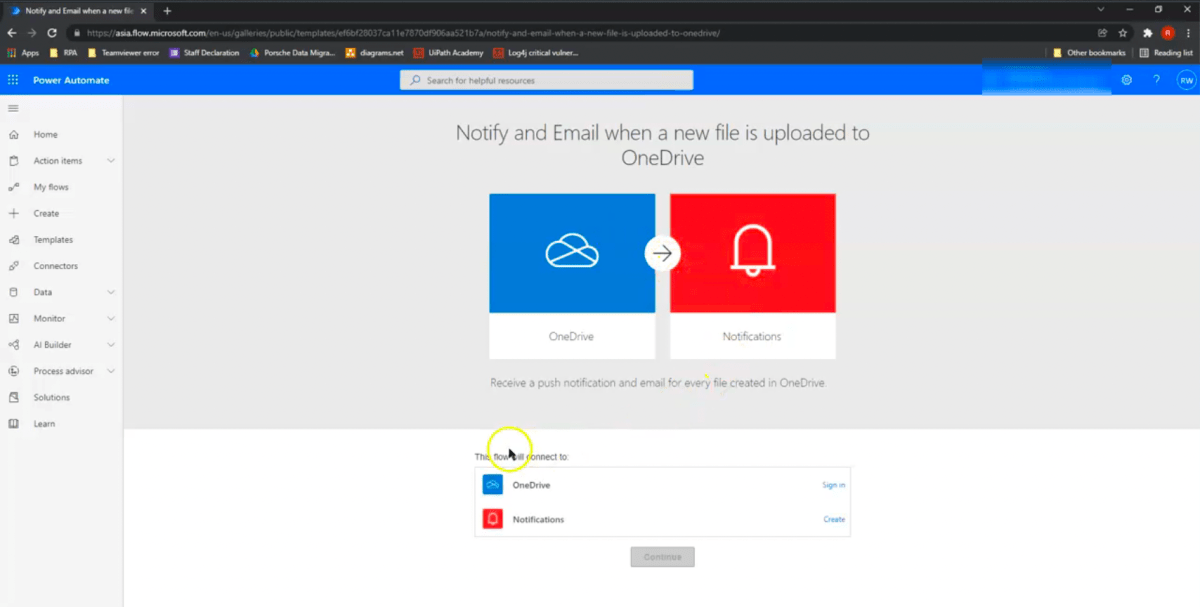Click the small OneDrive connection icon
Screen dimensions: 1200x607
tap(493, 485)
